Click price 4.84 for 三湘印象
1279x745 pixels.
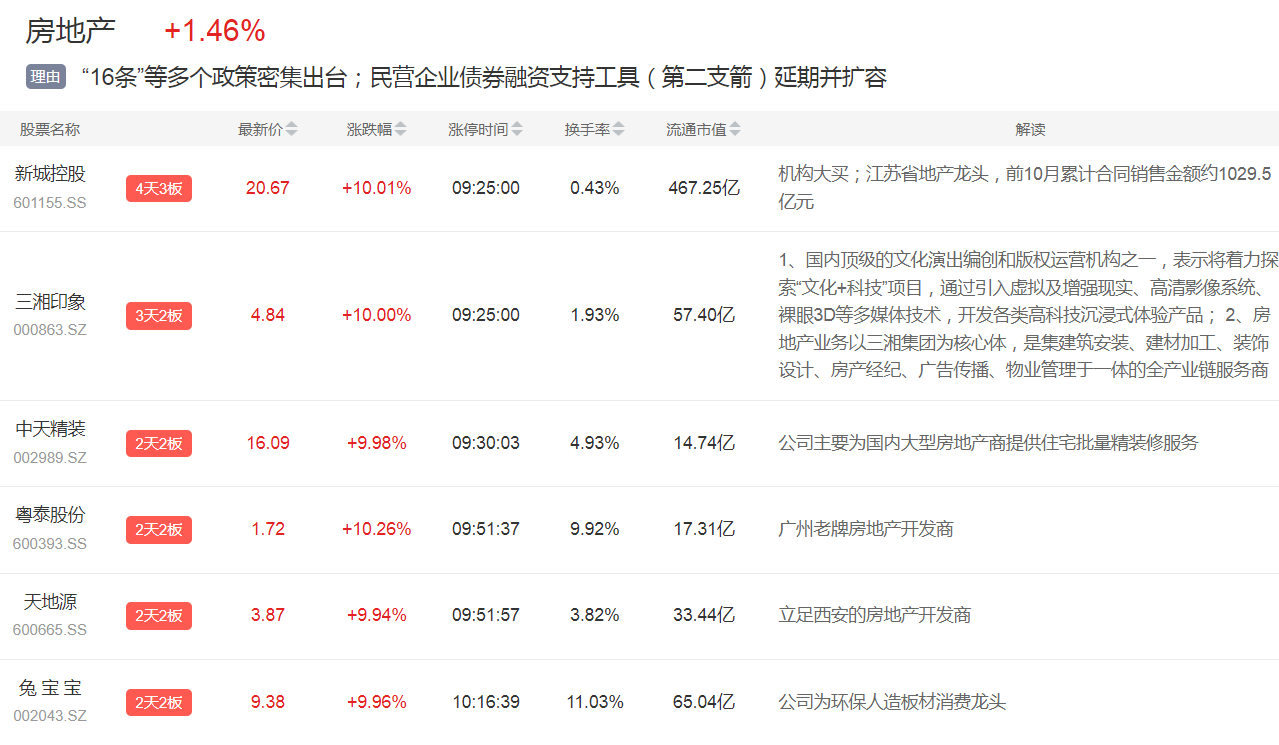point(268,315)
